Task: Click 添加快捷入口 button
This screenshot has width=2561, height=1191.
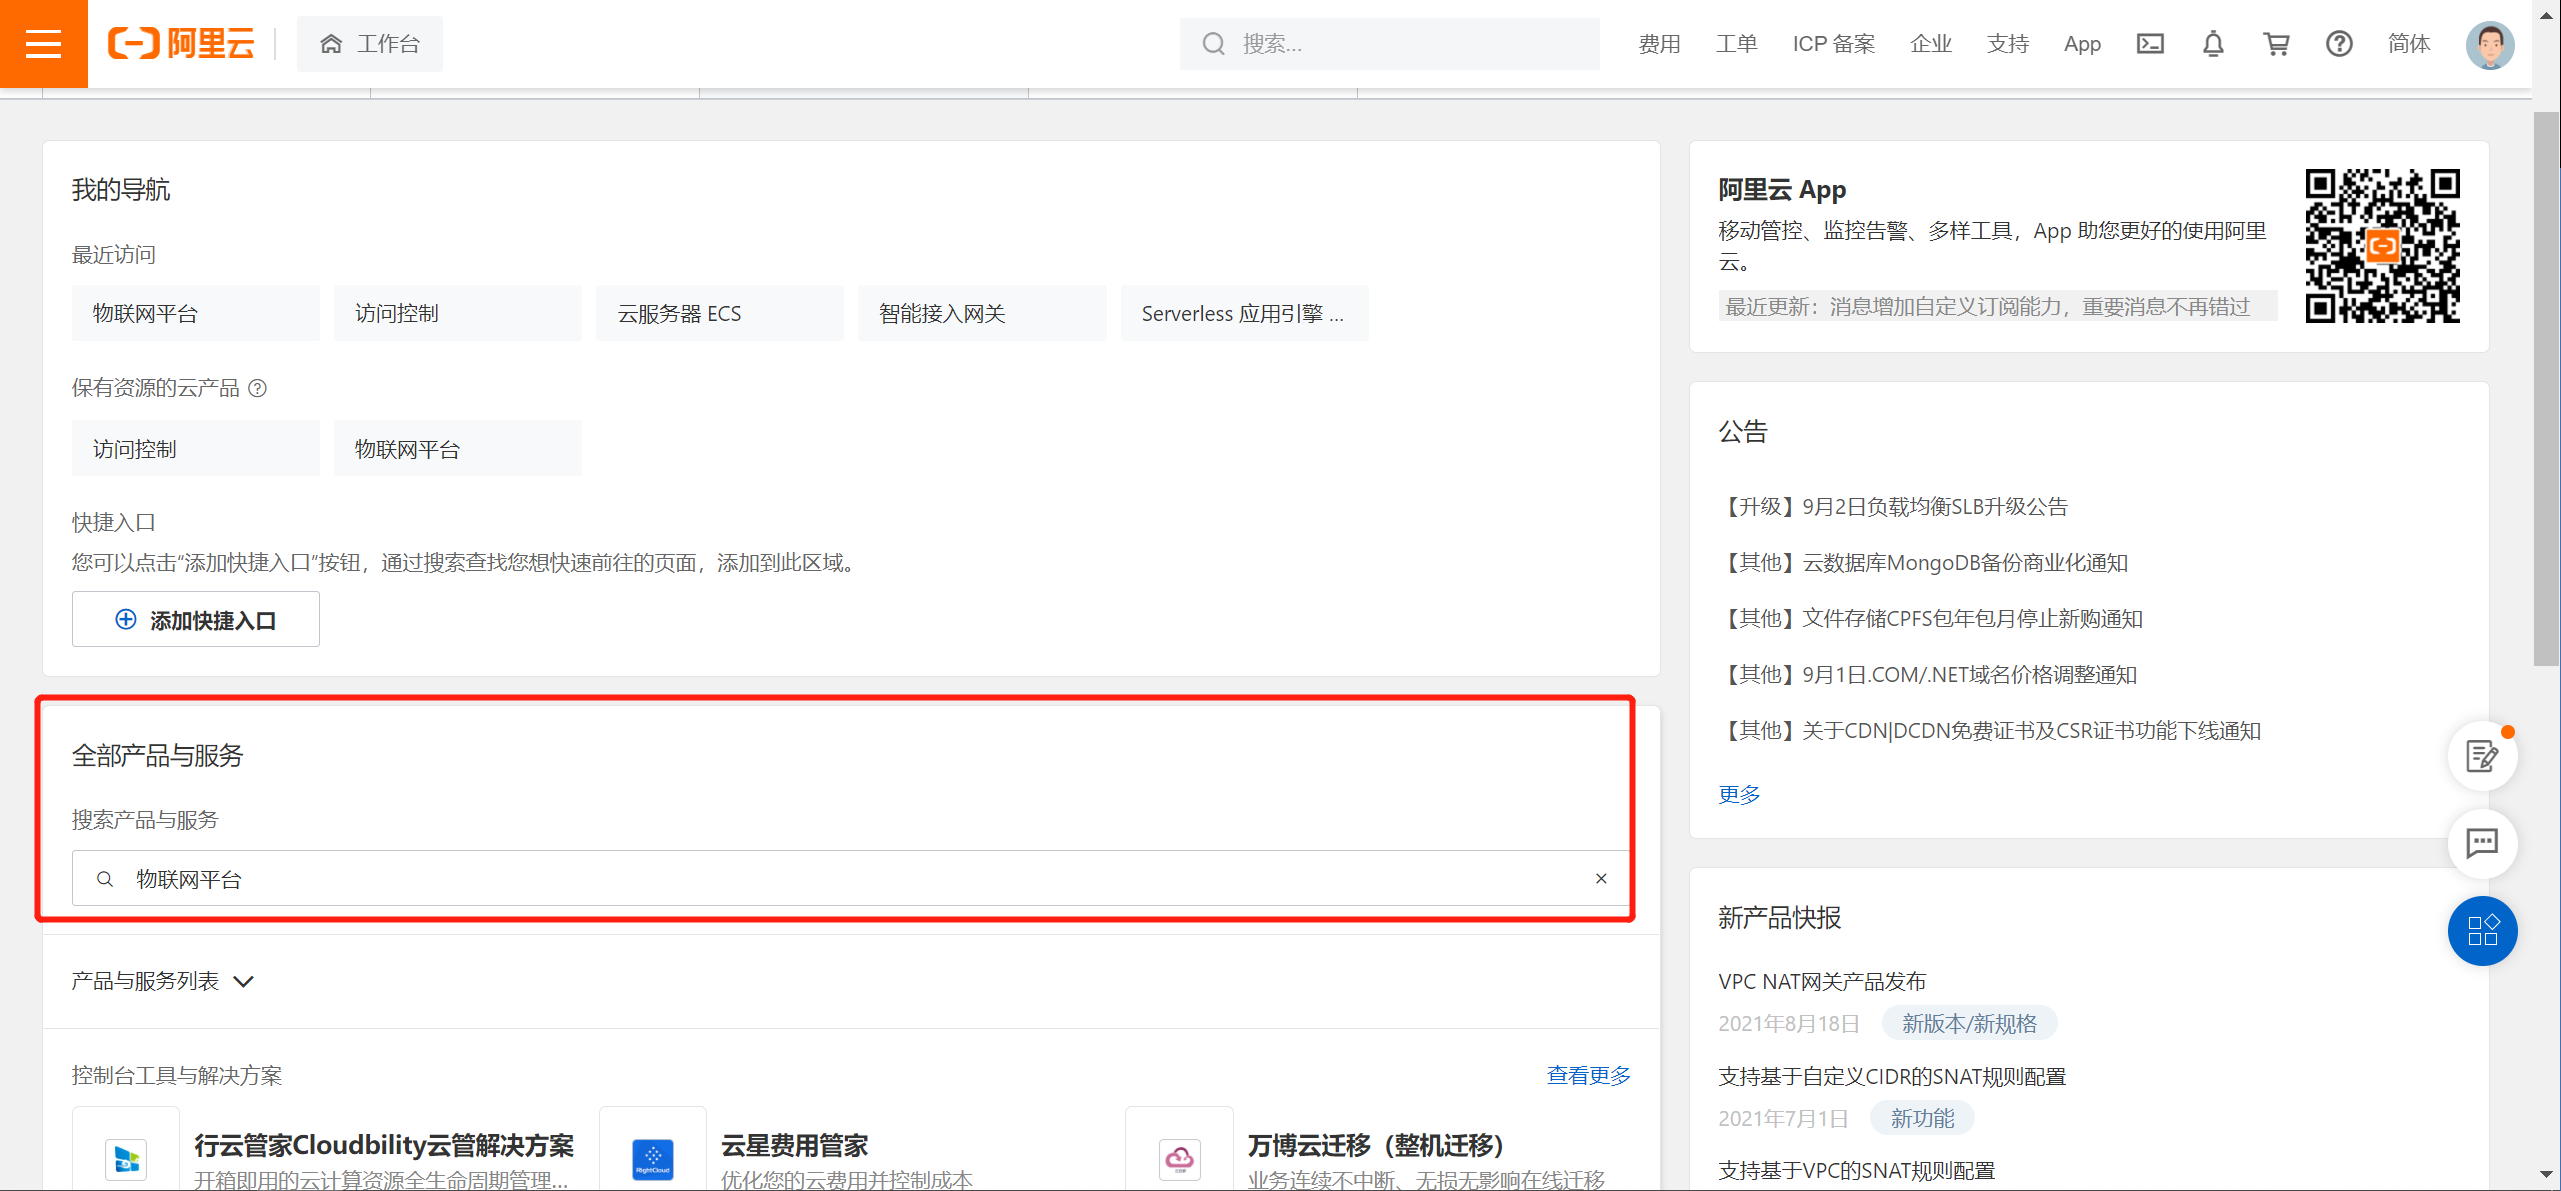Action: [x=196, y=619]
